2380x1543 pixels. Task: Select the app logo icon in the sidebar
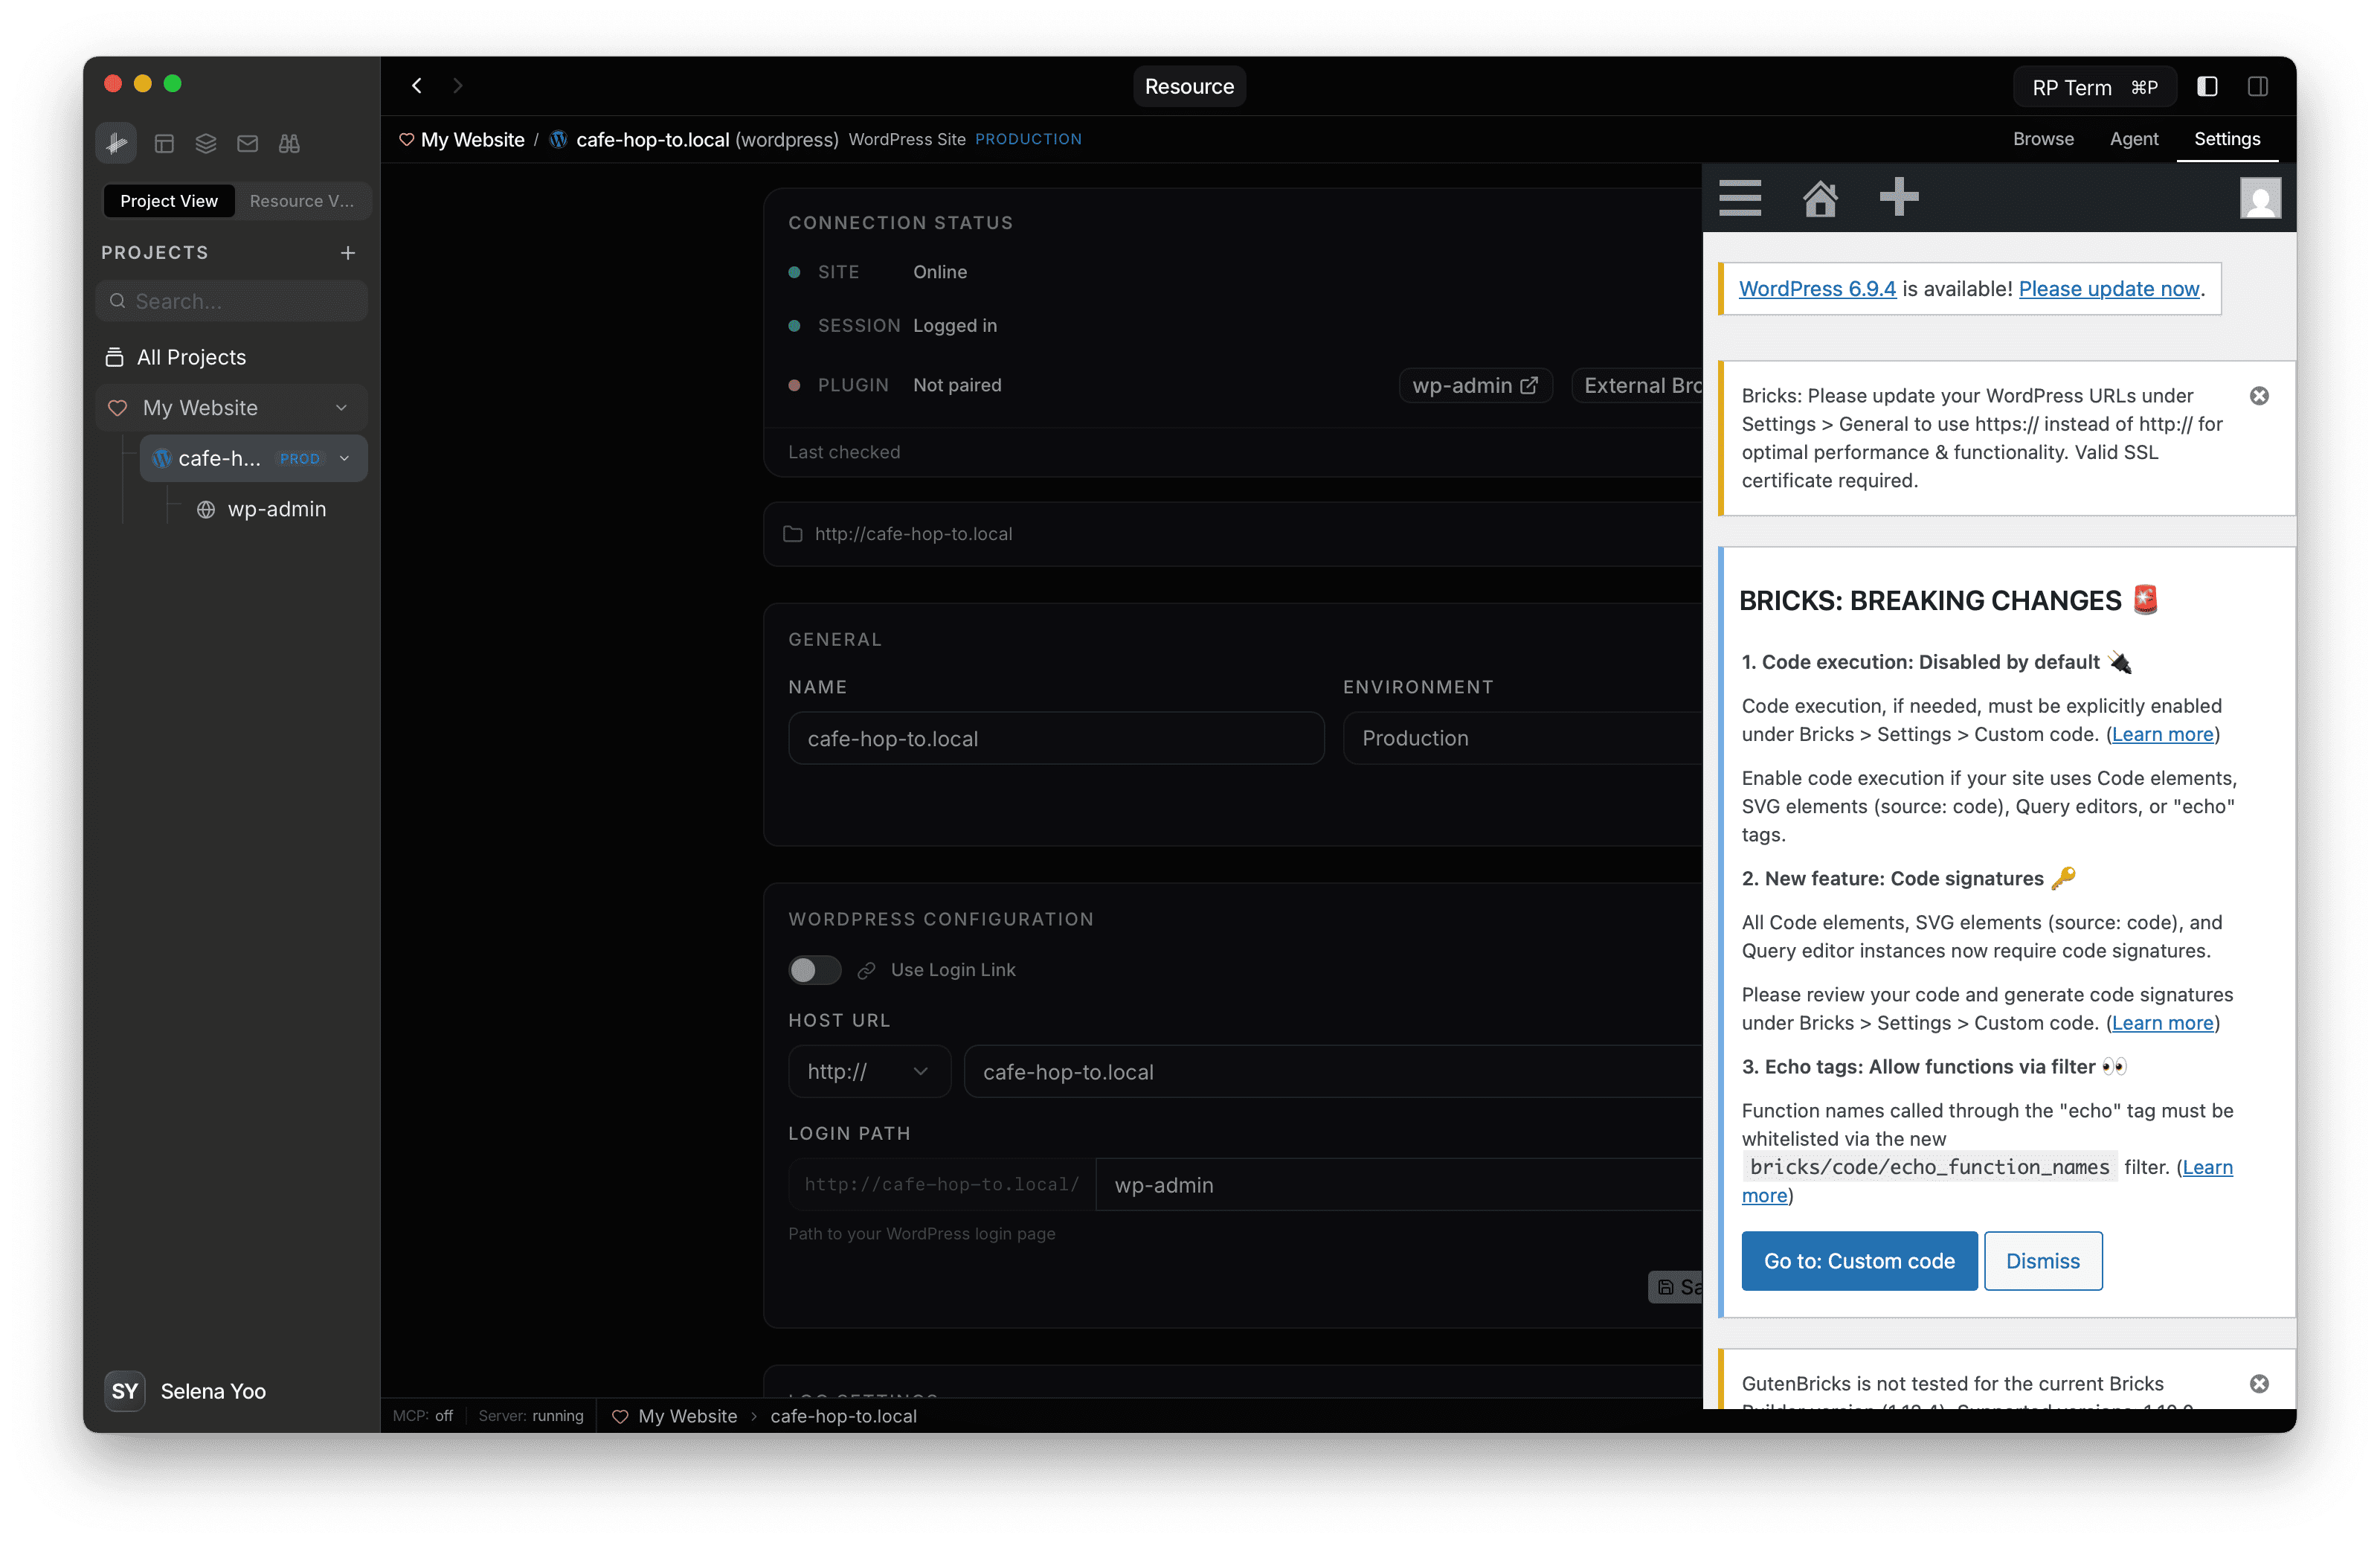[116, 143]
